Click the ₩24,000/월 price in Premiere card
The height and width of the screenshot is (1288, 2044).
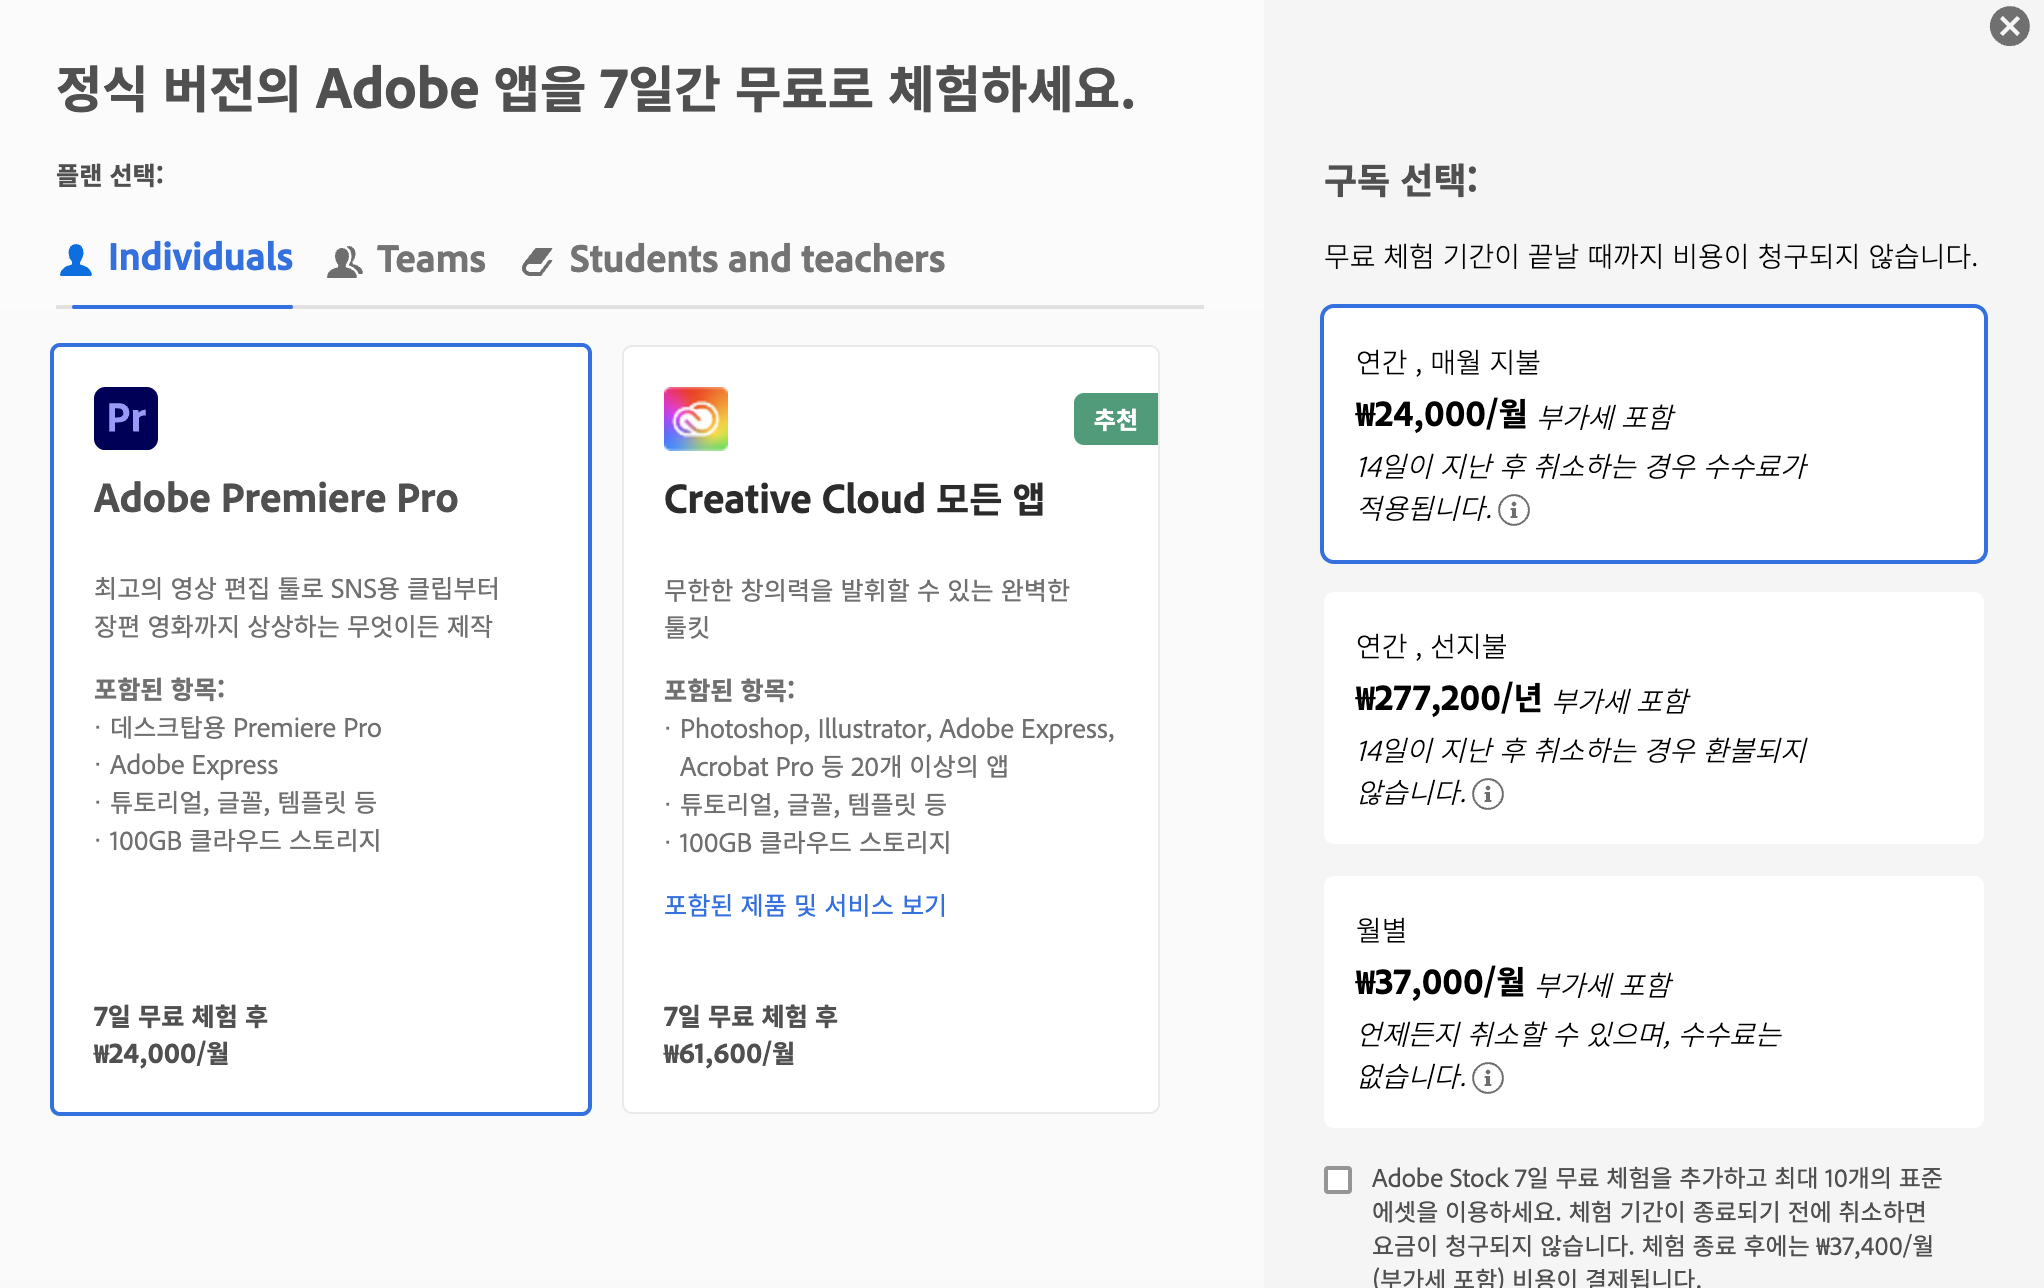(x=161, y=1054)
